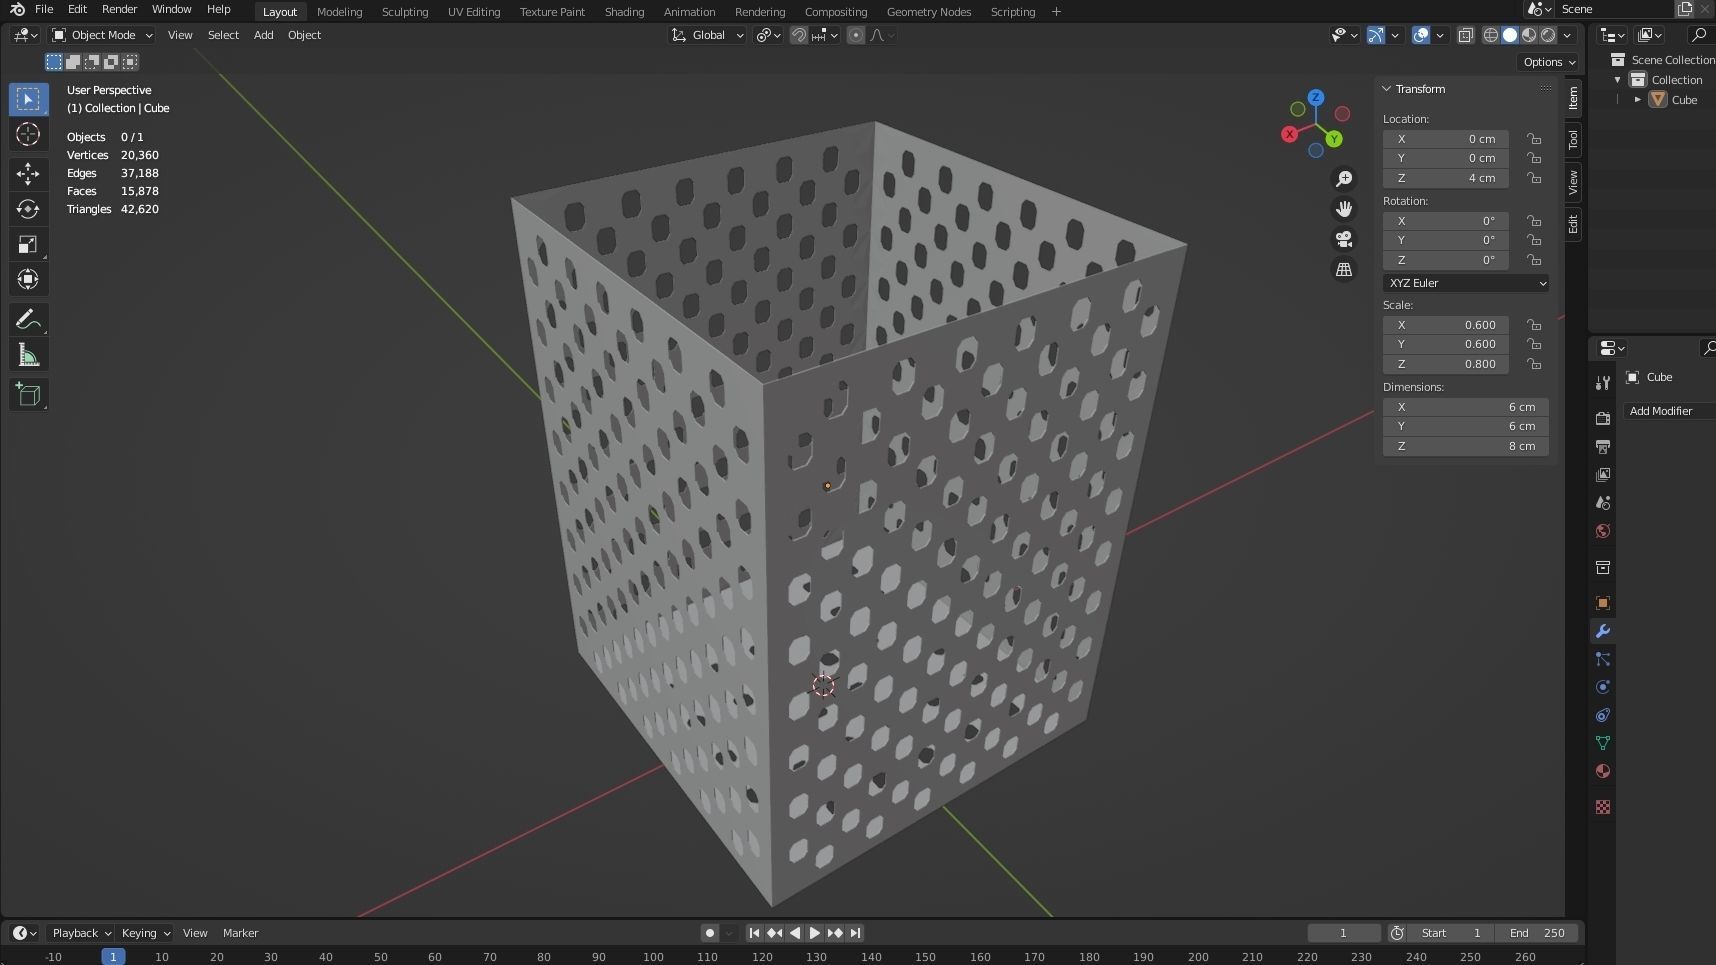The height and width of the screenshot is (965, 1716).
Task: Open the File menu
Action: [x=44, y=9]
